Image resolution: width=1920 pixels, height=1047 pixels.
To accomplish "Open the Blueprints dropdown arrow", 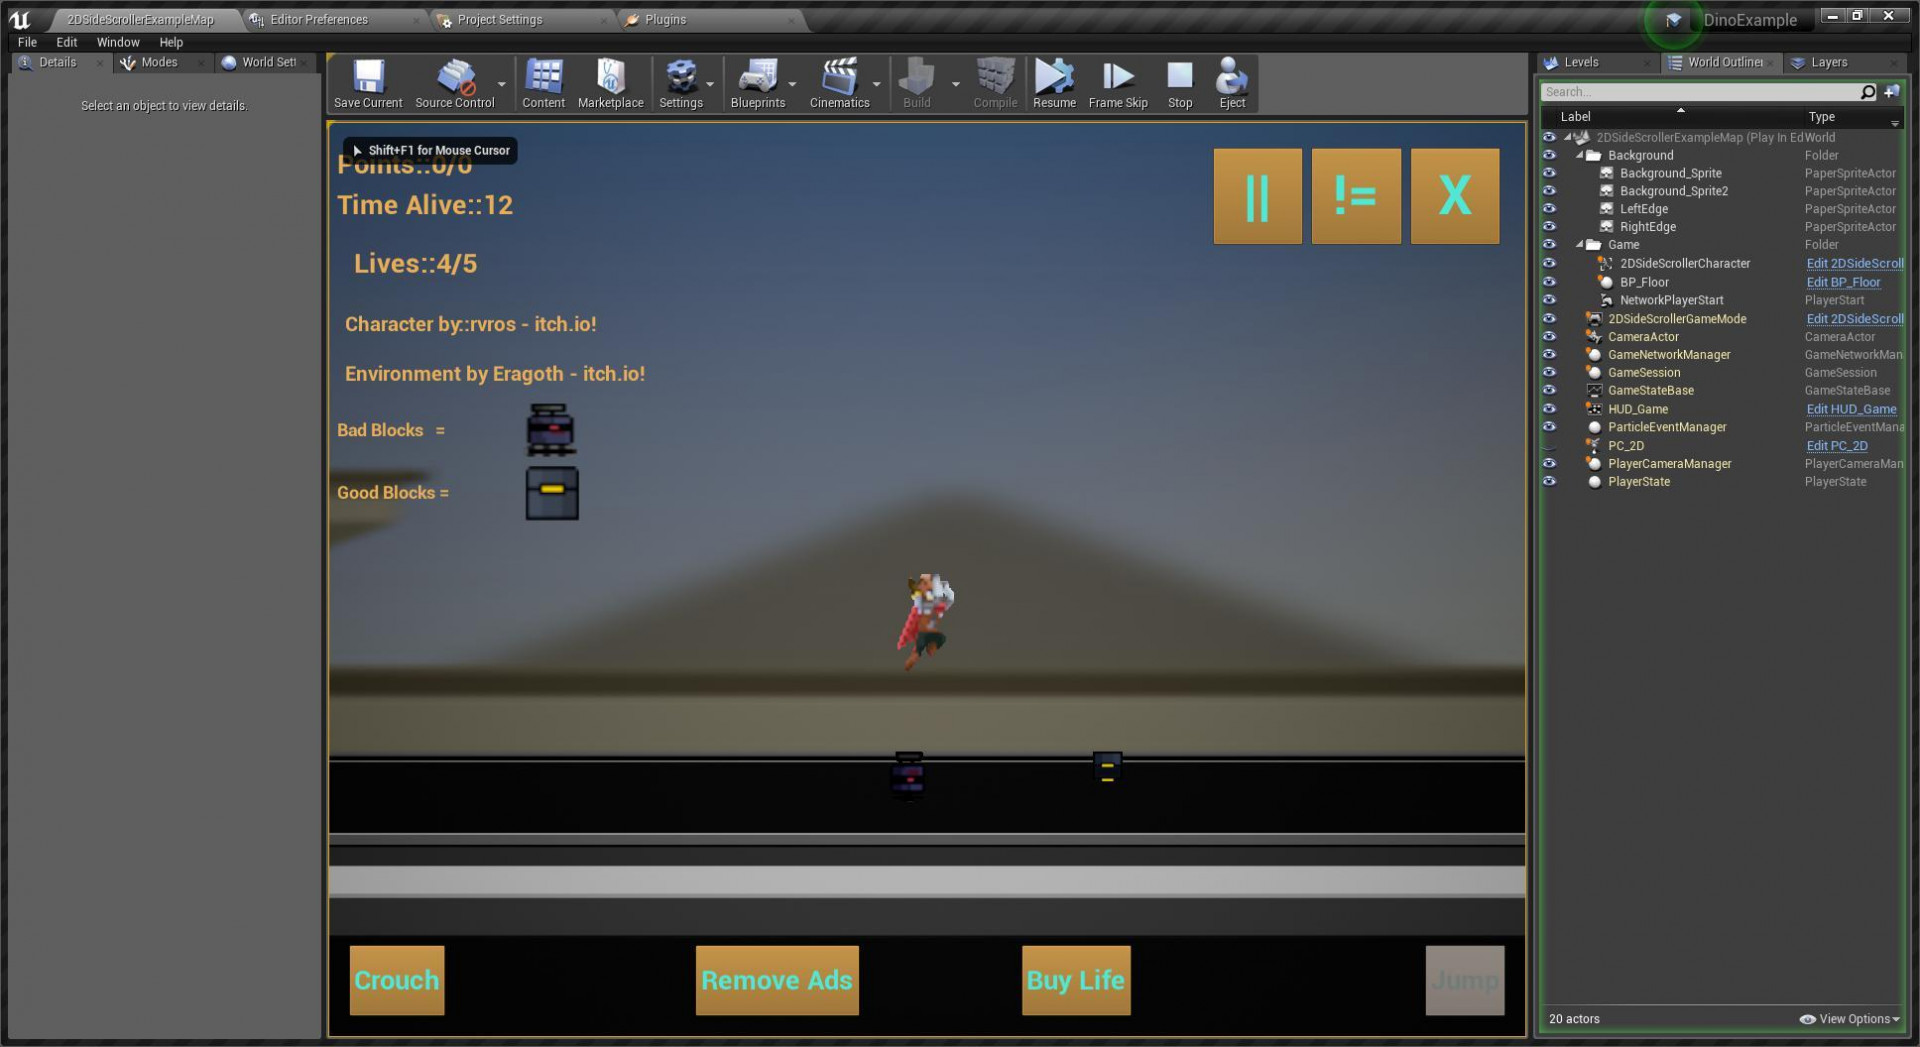I will (x=792, y=84).
